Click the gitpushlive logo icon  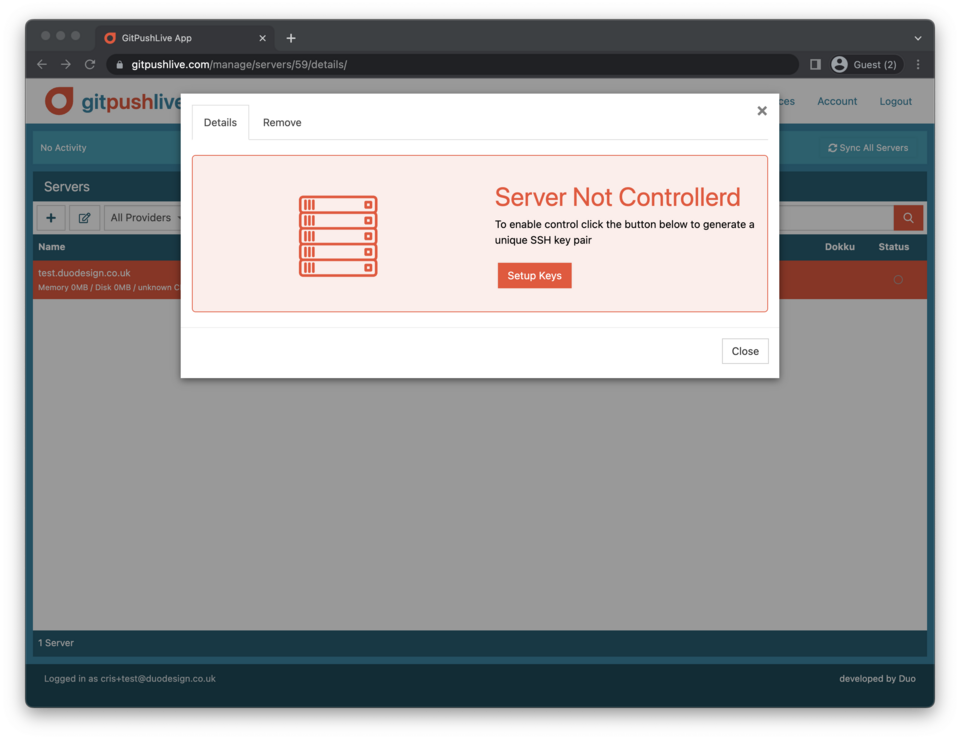59,101
